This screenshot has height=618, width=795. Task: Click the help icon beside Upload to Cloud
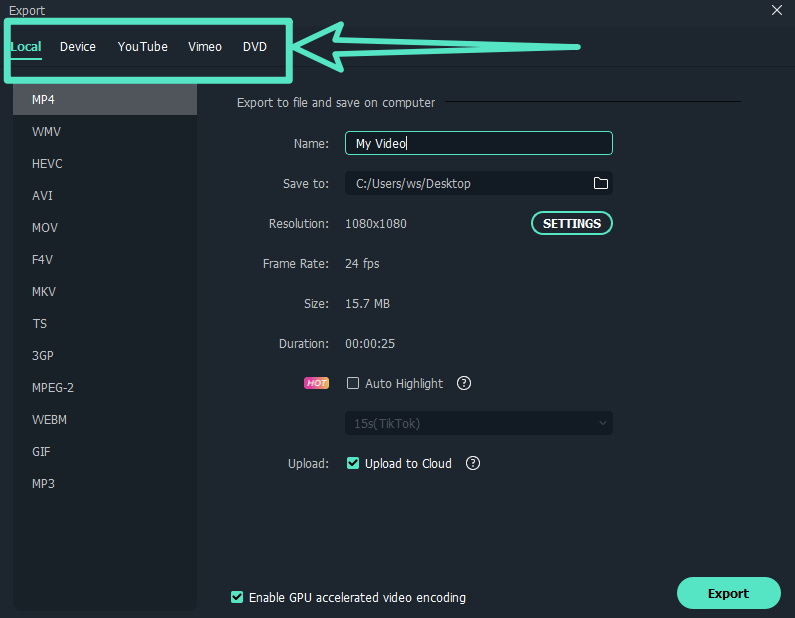click(473, 463)
